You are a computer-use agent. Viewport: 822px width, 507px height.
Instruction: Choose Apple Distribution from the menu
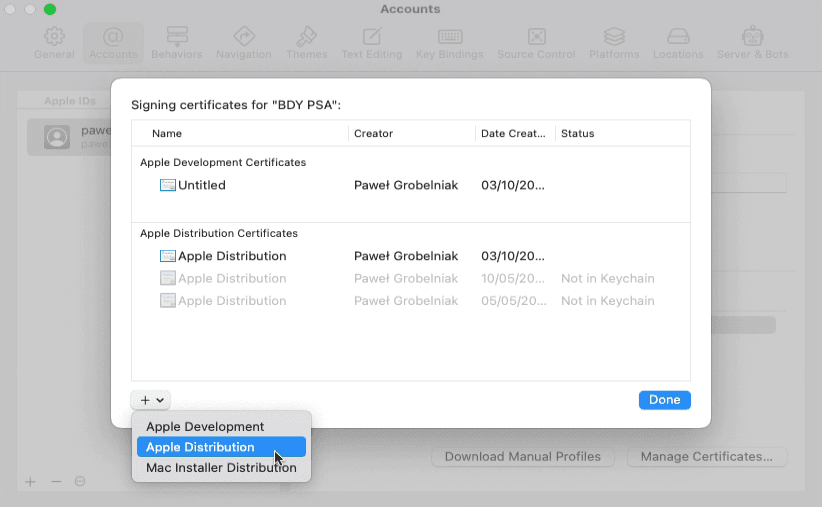pos(221,447)
